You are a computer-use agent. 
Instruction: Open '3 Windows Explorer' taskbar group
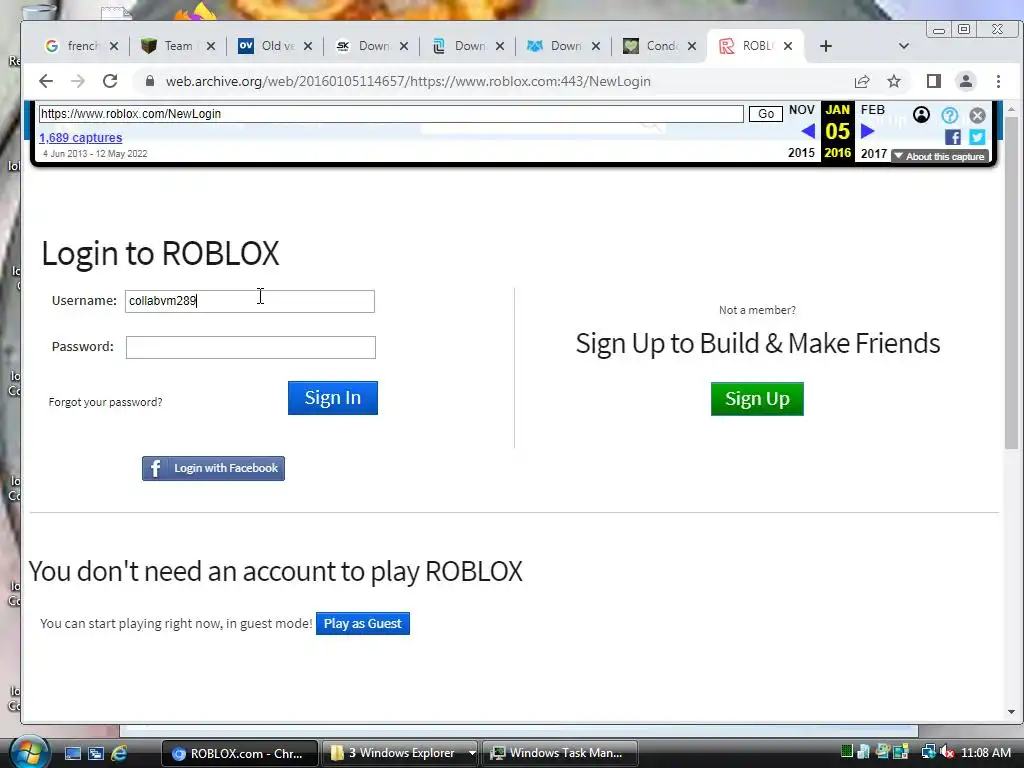pos(400,753)
